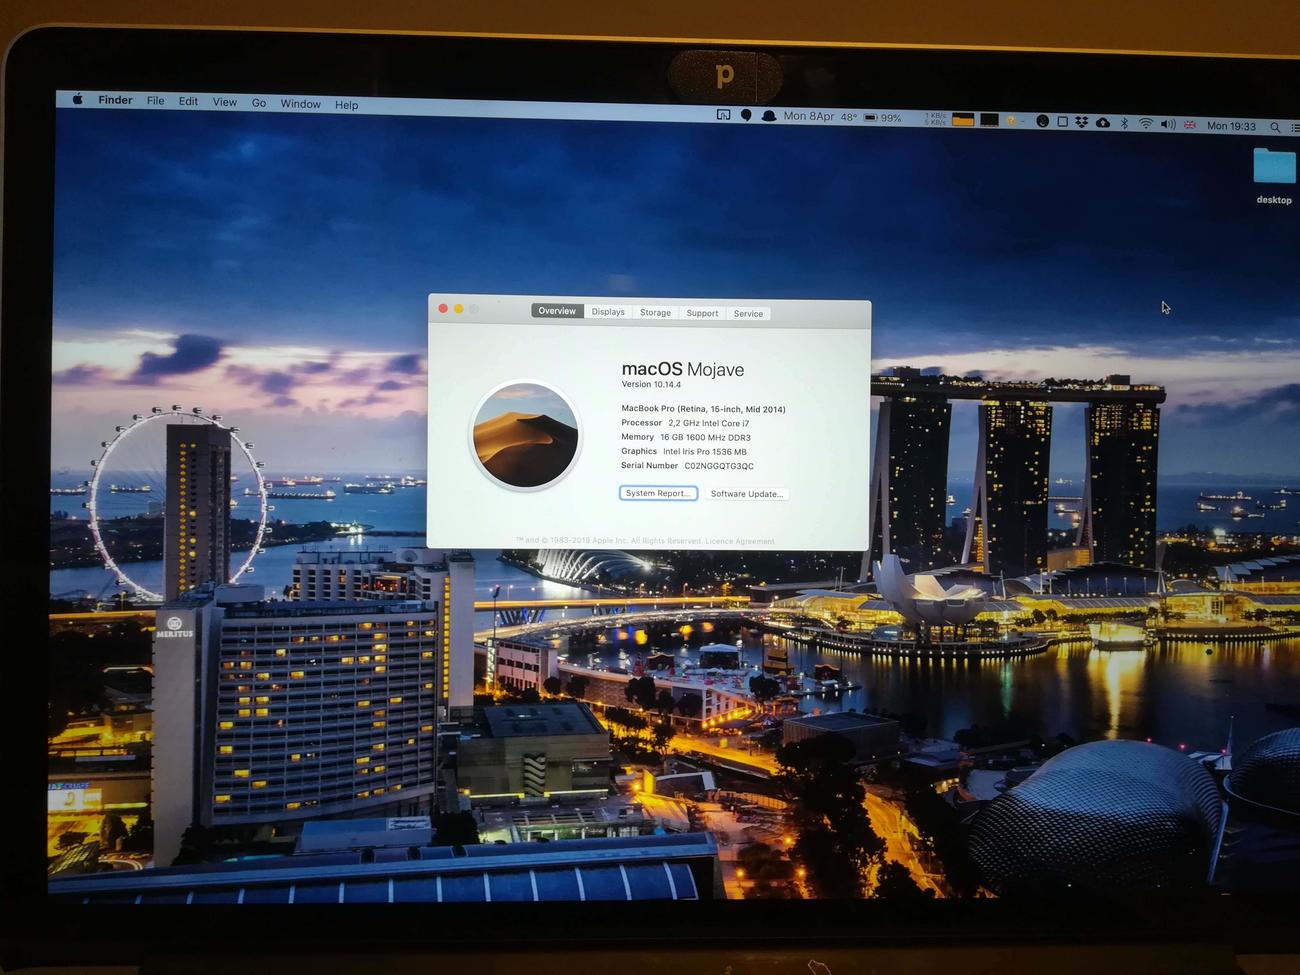Screen dimensions: 1300x975
Task: Open the speech bubble menu bar icon
Action: (746, 115)
